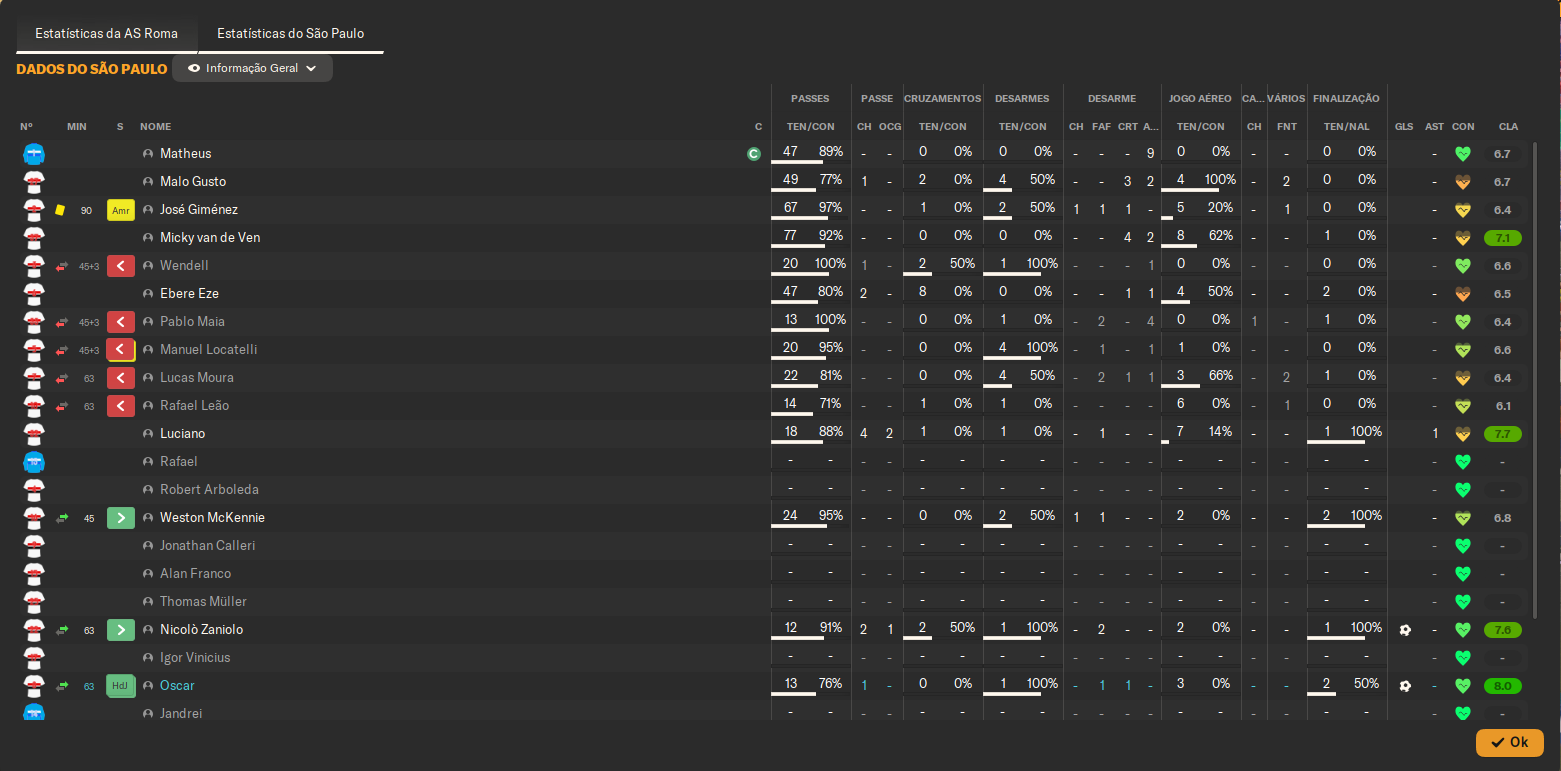1561x771 pixels.
Task: Click the condition heart icon for Ebere Eze
Action: coord(1463,294)
